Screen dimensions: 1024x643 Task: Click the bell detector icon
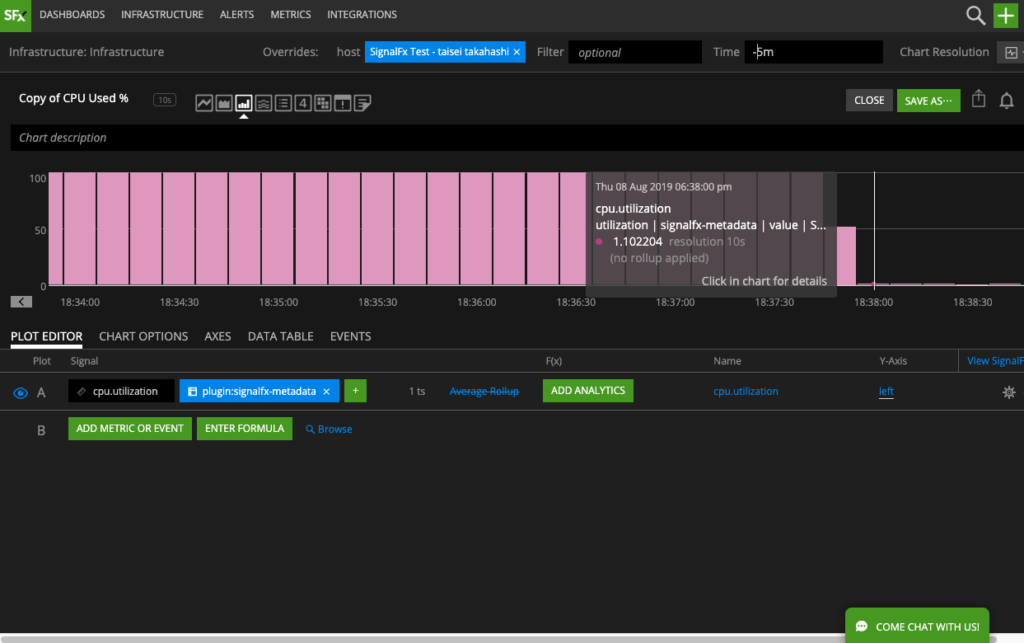point(1006,101)
